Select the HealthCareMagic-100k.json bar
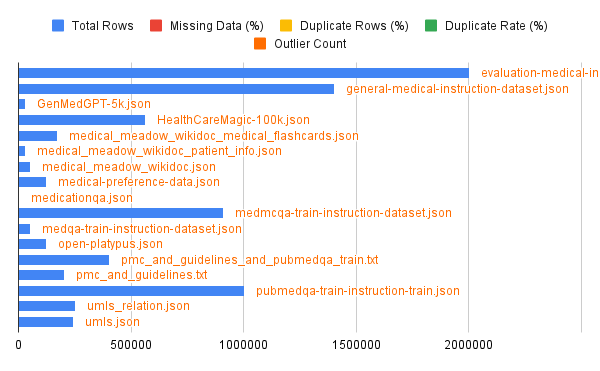Screen dimensions: 600x371 click(x=82, y=120)
